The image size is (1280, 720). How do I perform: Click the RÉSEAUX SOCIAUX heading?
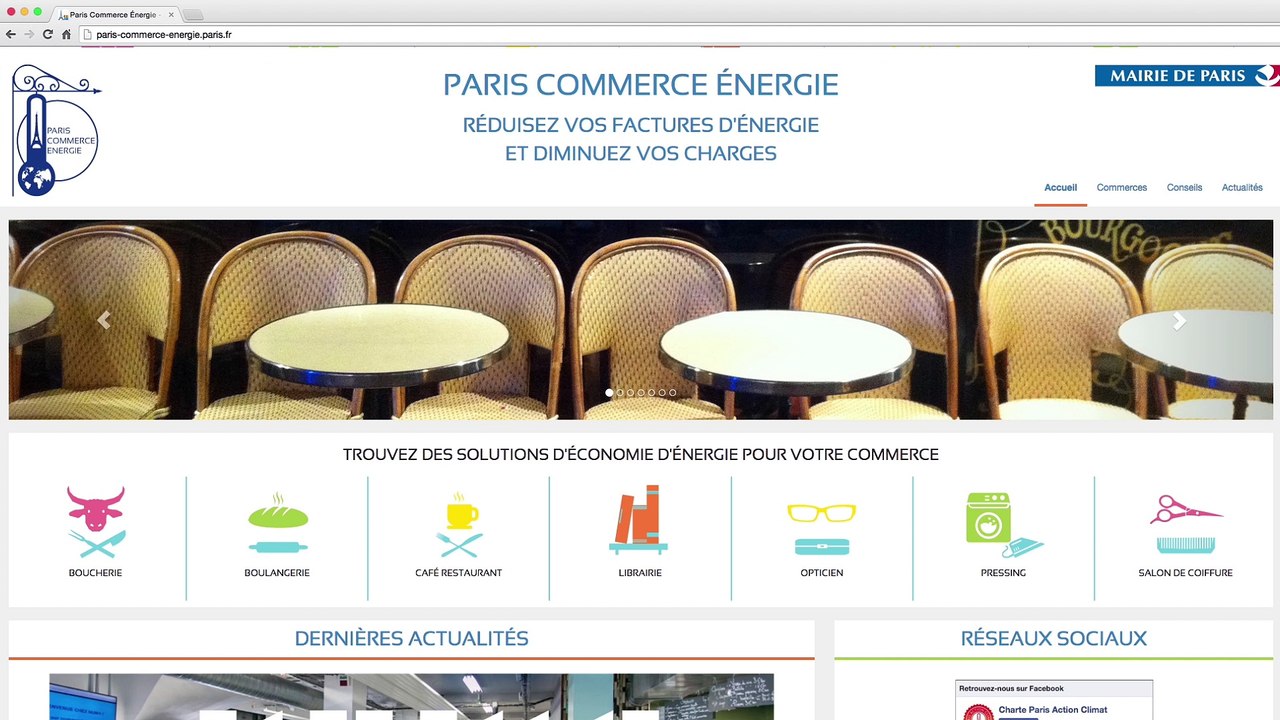point(1054,638)
